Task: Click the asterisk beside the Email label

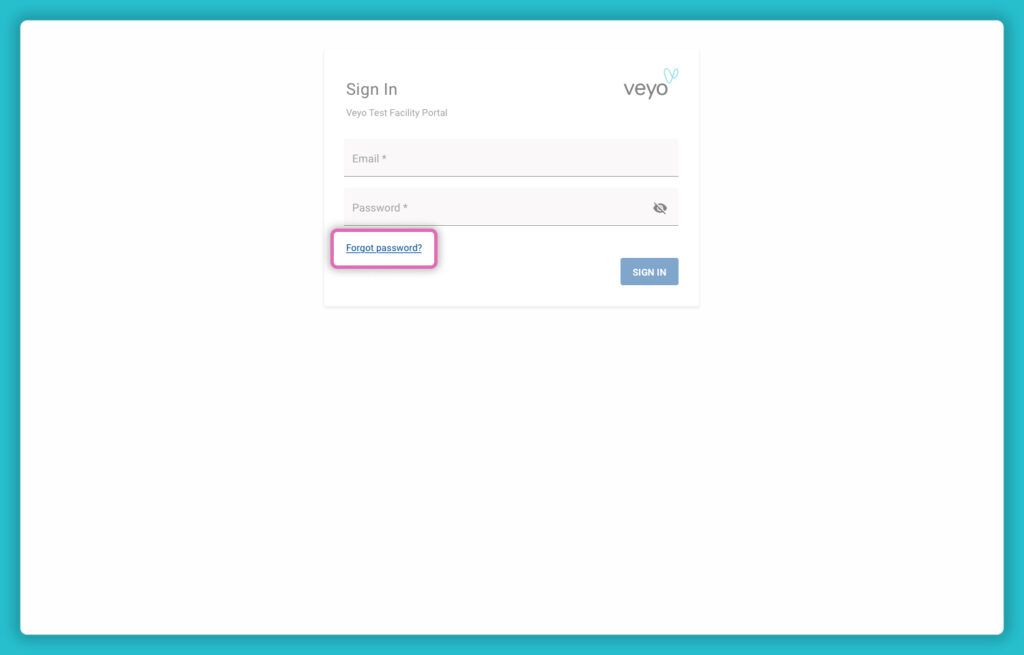Action: 384,158
